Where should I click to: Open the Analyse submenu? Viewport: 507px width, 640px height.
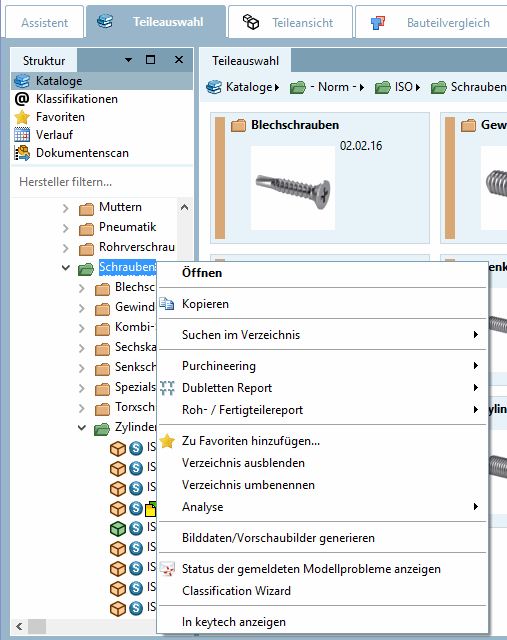[x=322, y=507]
